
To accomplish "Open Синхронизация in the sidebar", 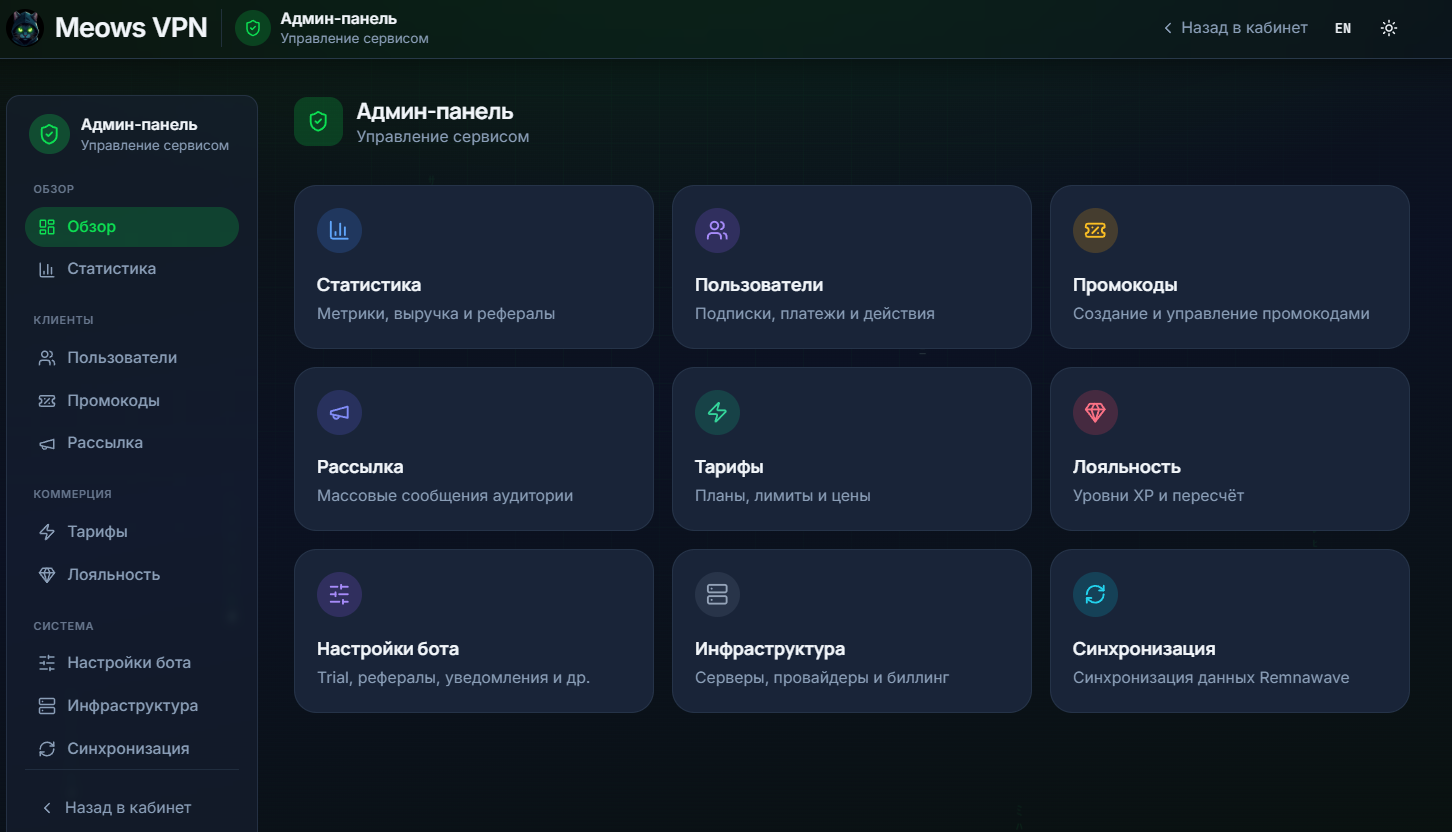I will (132, 749).
